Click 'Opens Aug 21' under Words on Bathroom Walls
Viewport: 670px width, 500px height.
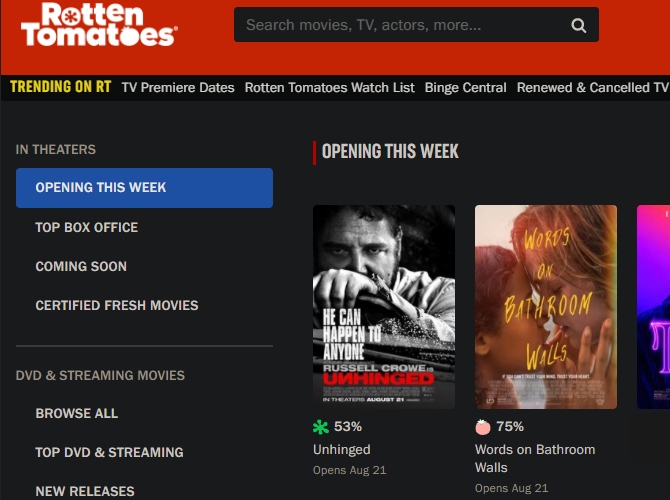(511, 488)
